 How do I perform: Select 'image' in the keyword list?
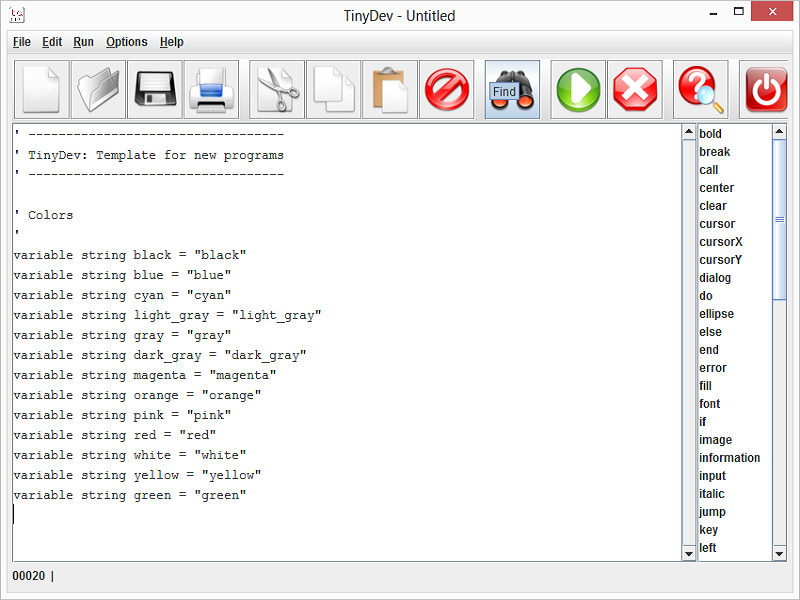[x=715, y=440]
